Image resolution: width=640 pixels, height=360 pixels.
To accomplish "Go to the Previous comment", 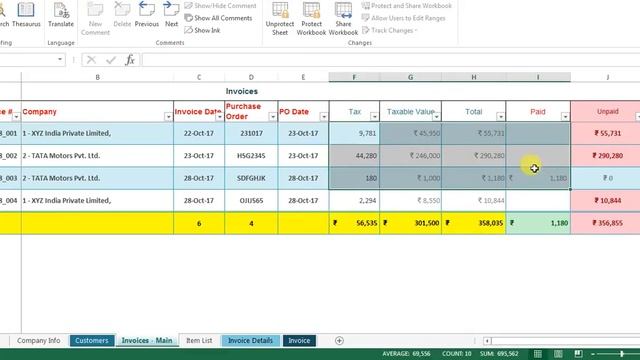I will [147, 15].
